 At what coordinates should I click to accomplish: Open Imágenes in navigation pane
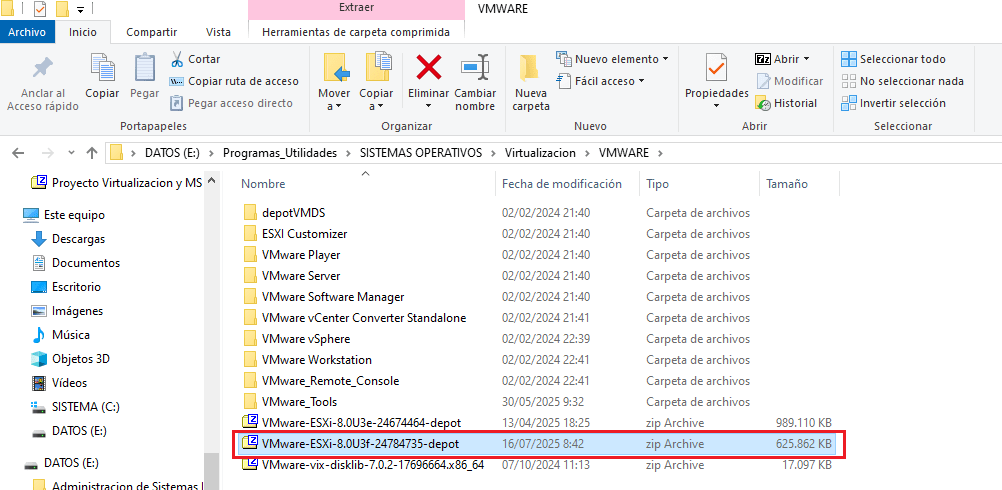[x=67, y=311]
